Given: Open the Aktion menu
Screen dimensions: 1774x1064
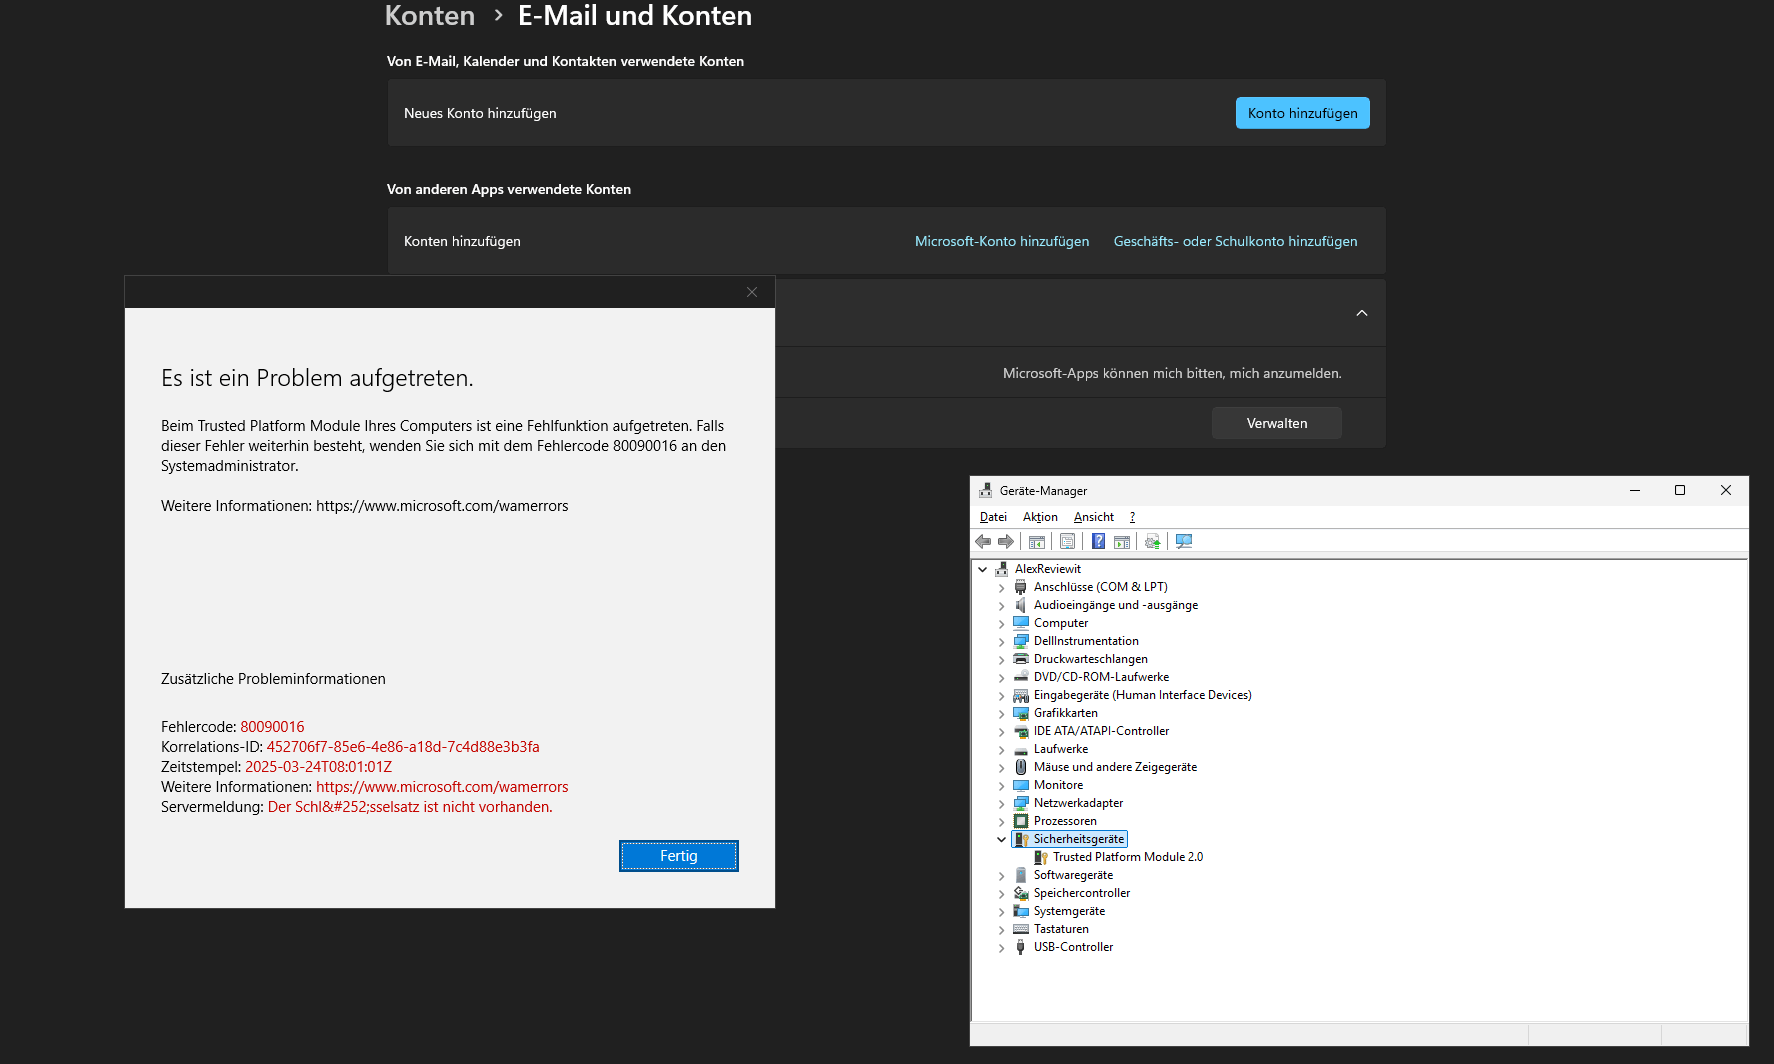Looking at the screenshot, I should (1040, 517).
